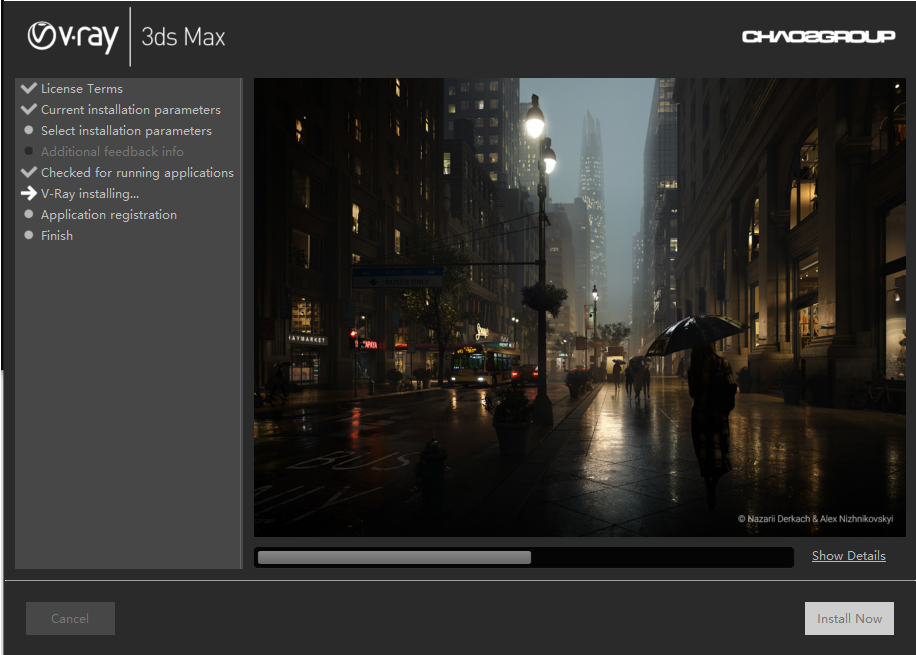
Task: Click the rainy city street render image
Action: 580,307
